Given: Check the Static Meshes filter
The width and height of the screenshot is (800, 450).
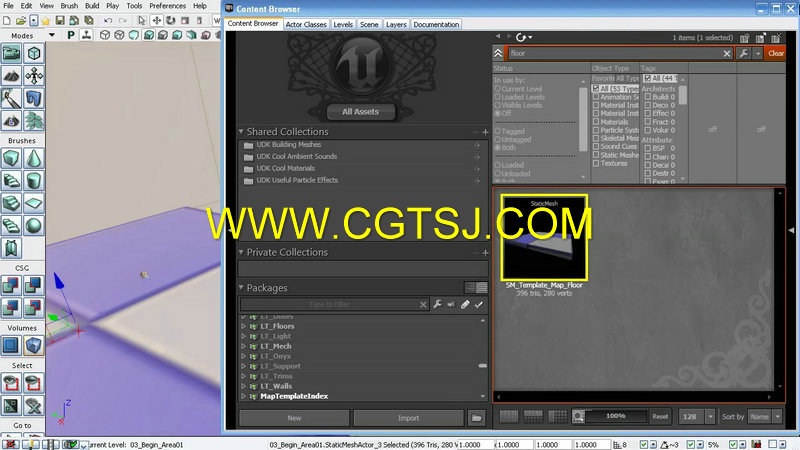Looking at the screenshot, I should click(x=596, y=155).
